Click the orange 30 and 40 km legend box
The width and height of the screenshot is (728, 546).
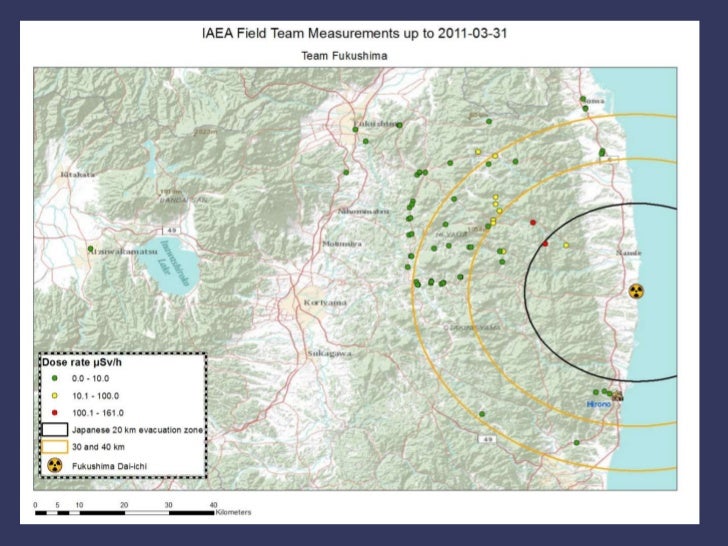coord(55,447)
